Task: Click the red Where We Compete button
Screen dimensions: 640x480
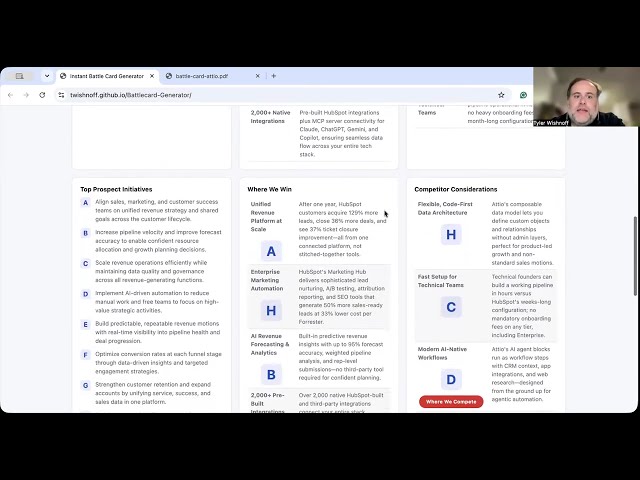Action: [451, 402]
